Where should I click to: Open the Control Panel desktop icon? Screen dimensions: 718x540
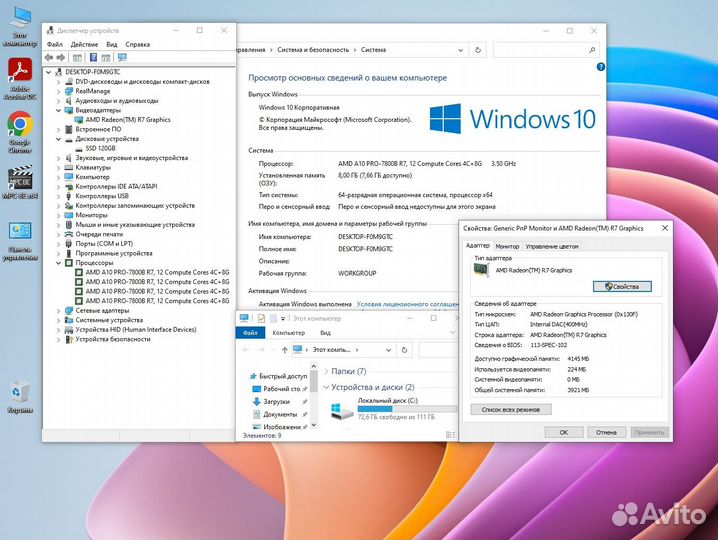coord(20,240)
